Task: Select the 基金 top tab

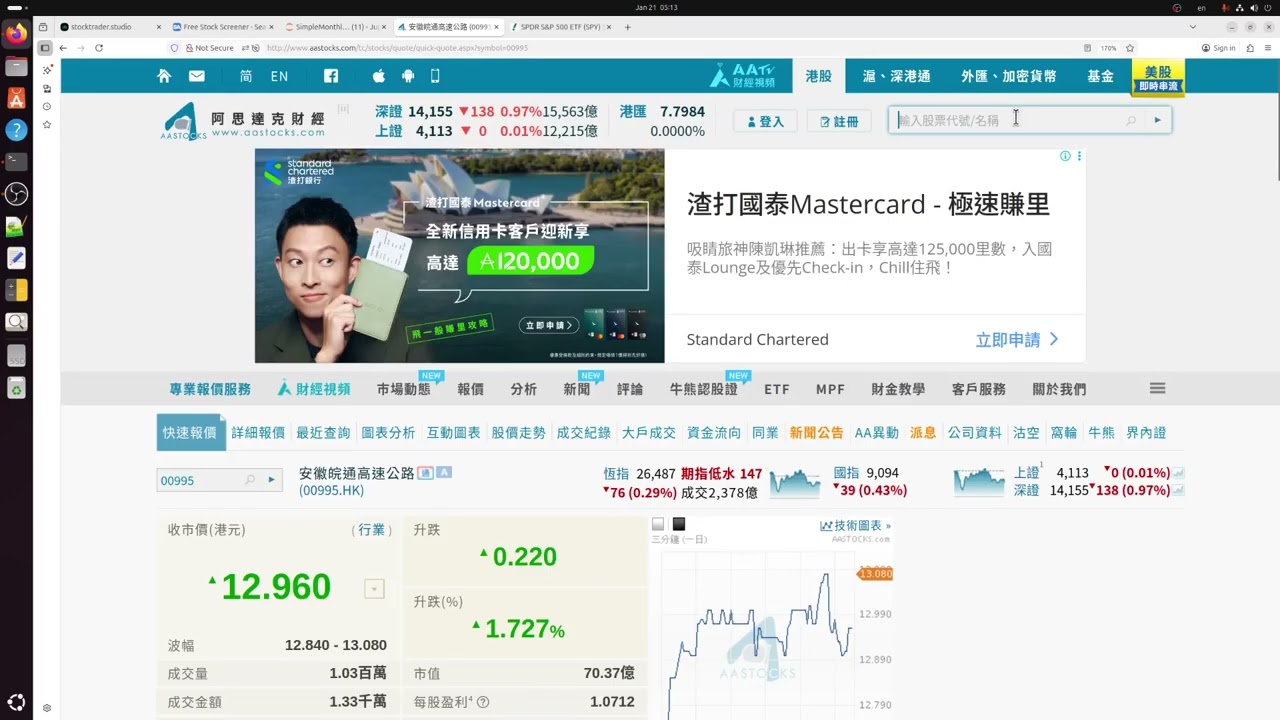Action: (1100, 76)
